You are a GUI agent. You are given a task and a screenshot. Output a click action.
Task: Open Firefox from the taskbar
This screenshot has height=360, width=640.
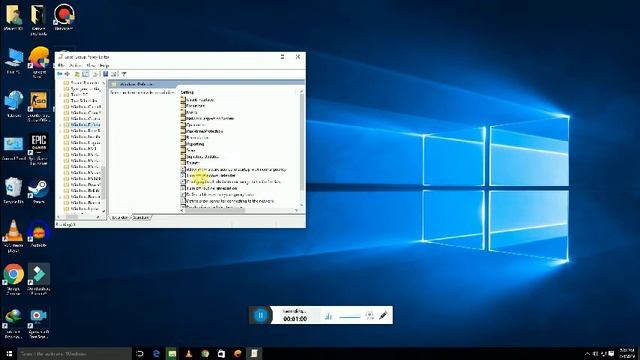[238, 353]
